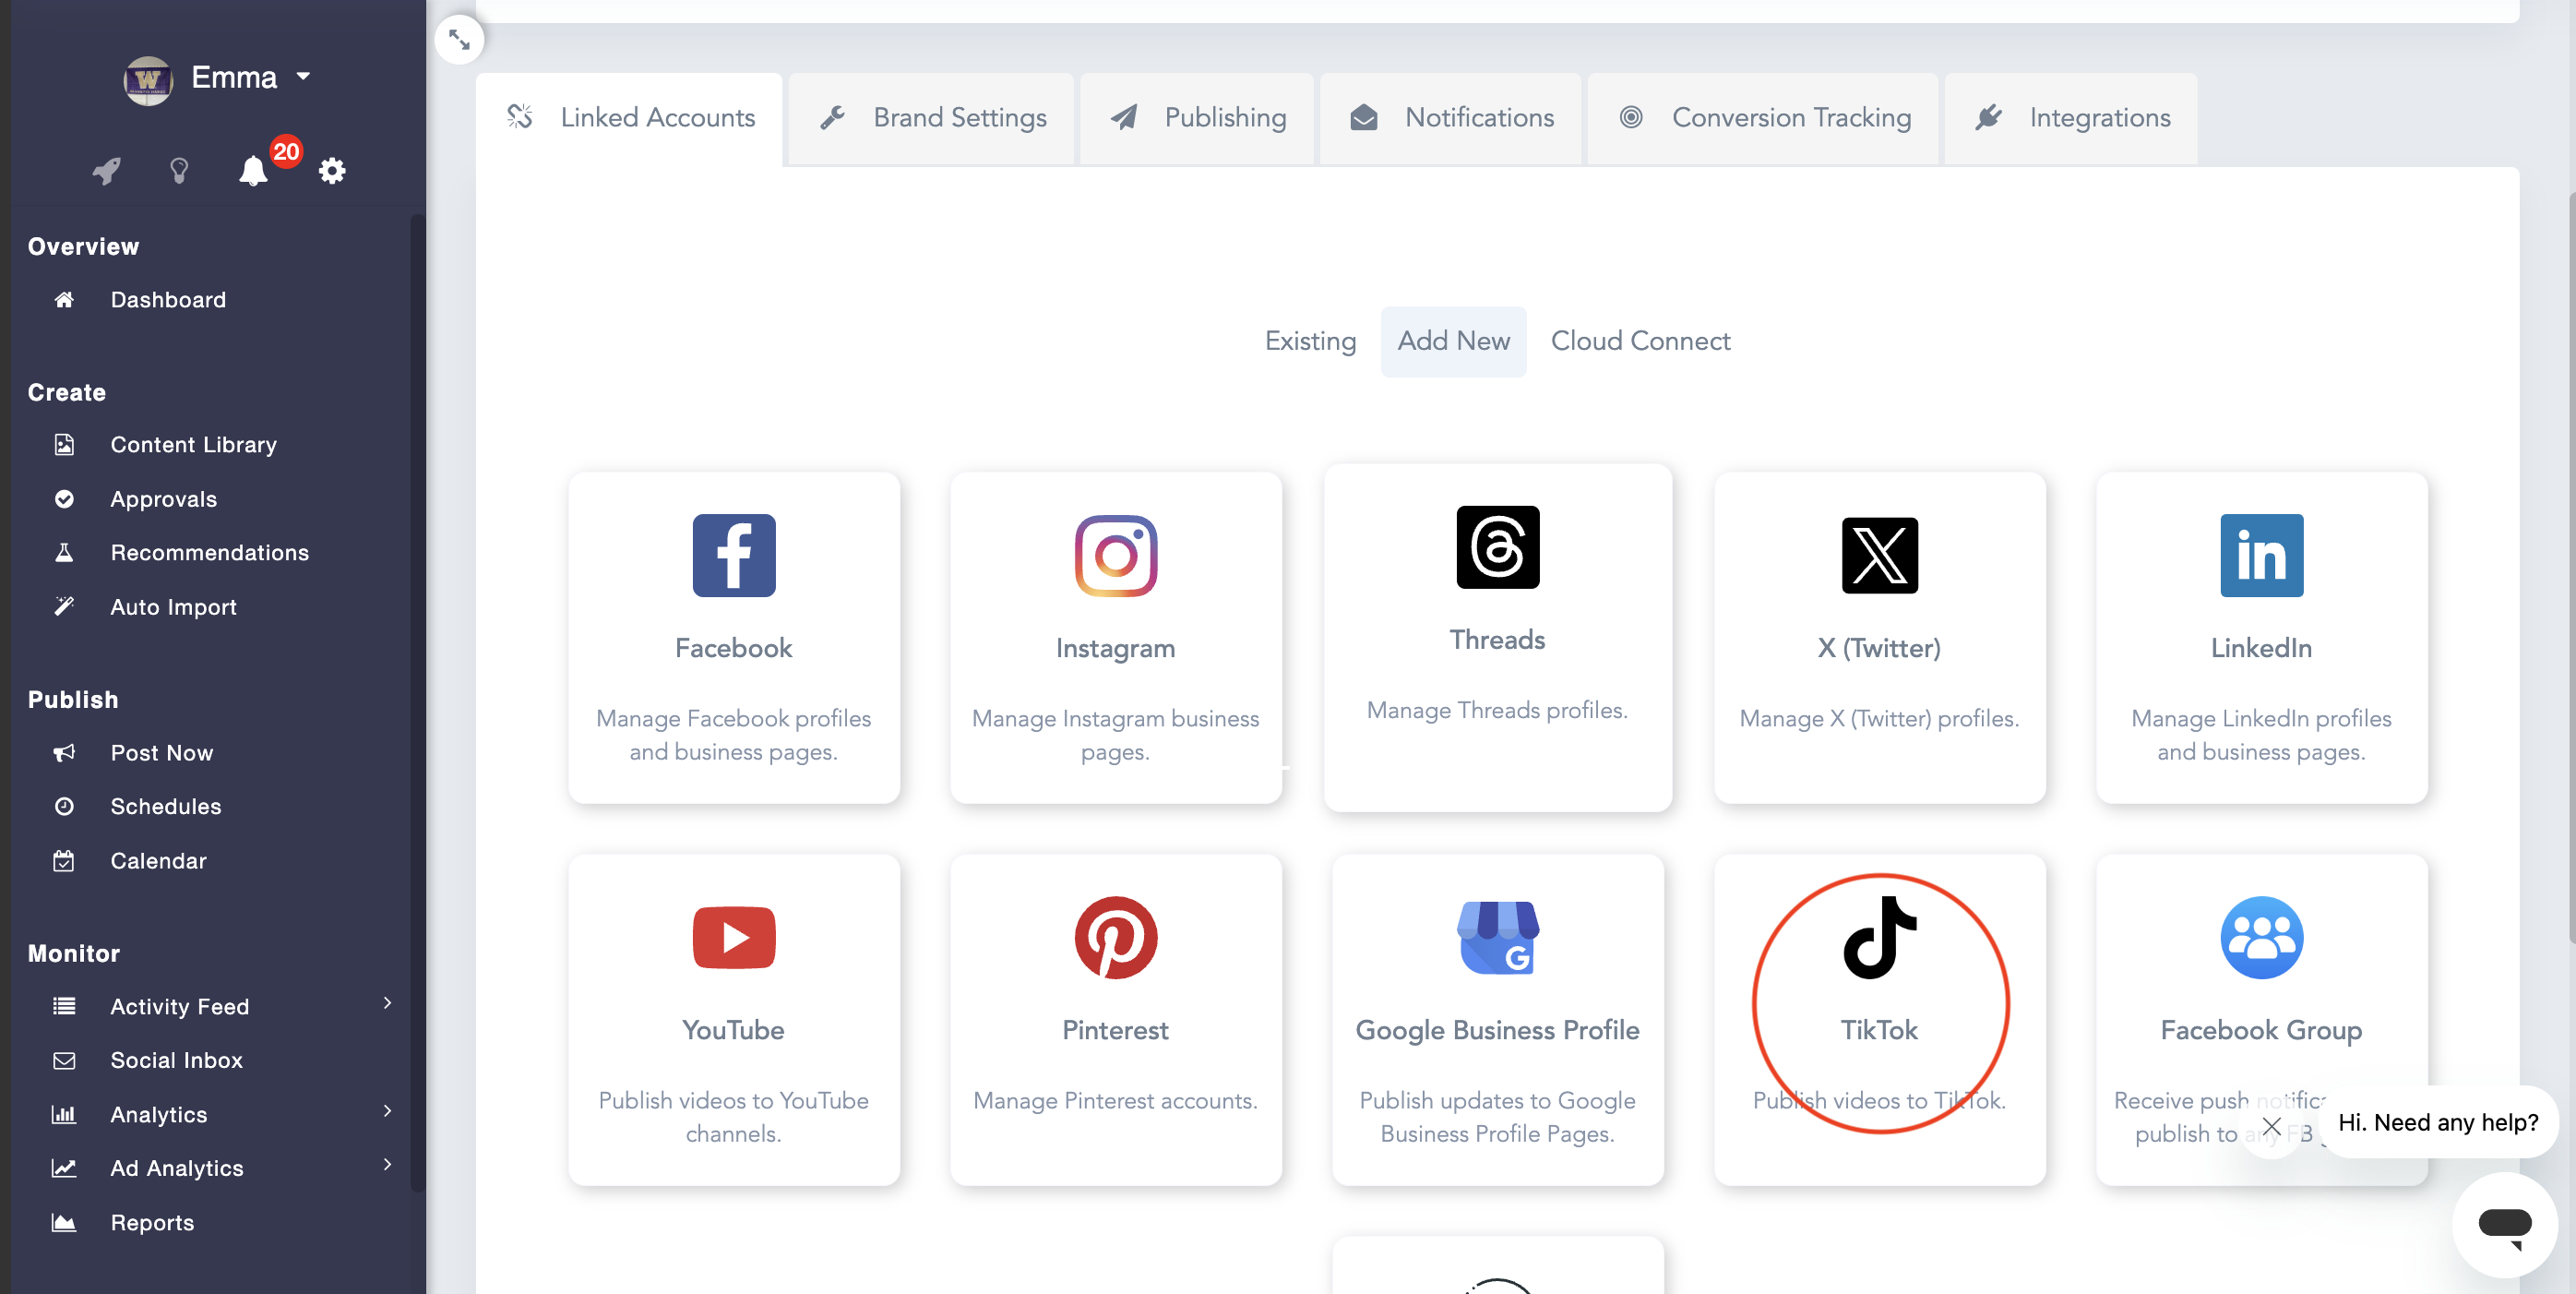Dismiss the 'Need any help?' popup
The height and width of the screenshot is (1294, 2576).
(2271, 1126)
